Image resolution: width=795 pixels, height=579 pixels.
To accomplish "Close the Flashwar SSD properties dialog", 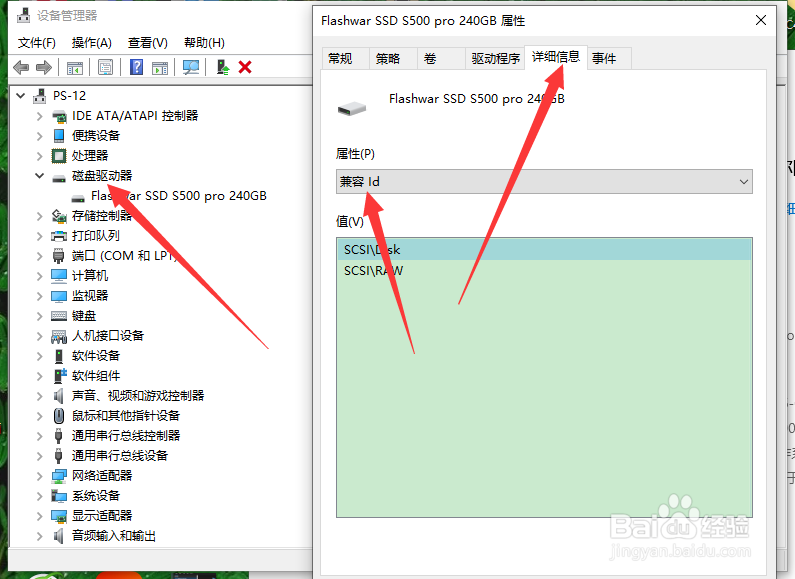I will 761,20.
